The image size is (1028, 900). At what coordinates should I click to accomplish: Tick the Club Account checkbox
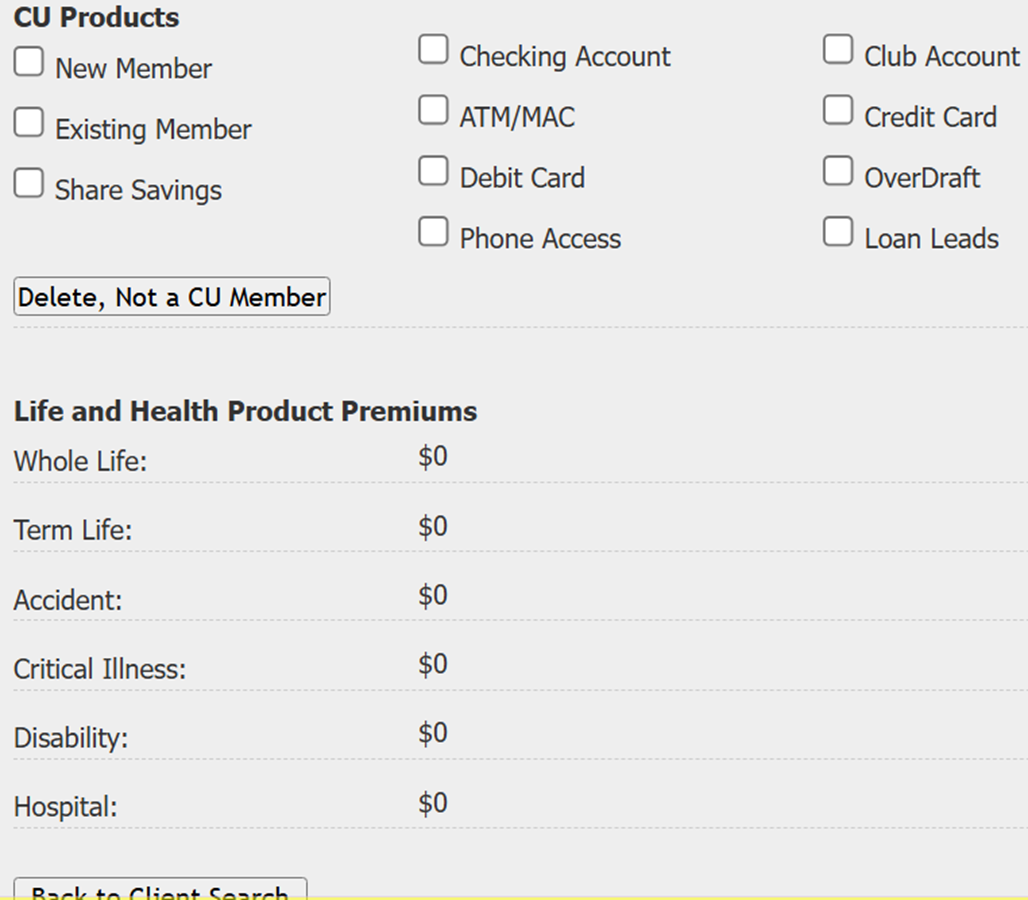838,50
